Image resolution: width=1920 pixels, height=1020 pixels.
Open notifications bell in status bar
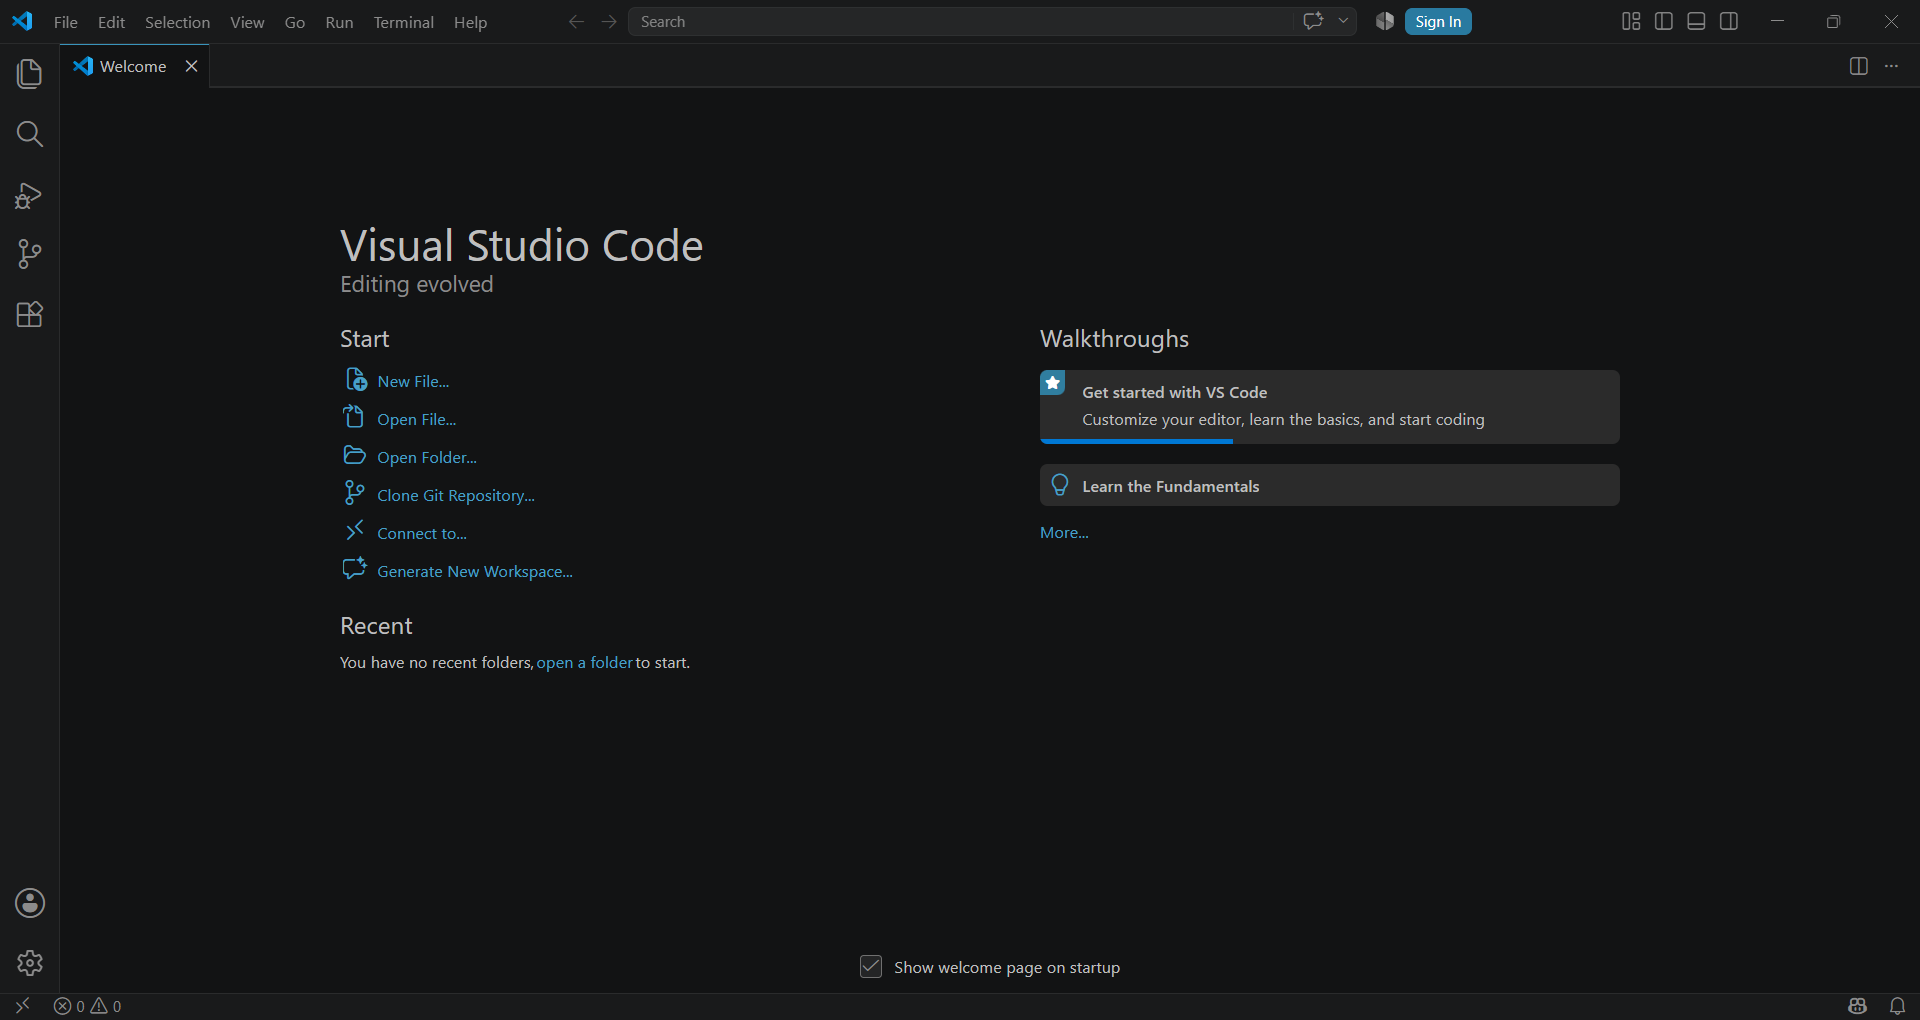click(x=1897, y=1006)
